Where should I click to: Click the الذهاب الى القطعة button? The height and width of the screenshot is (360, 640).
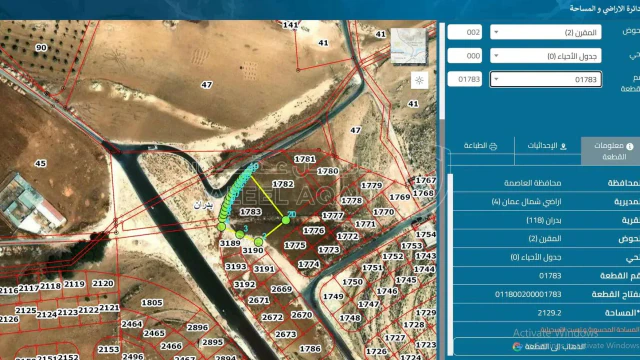pos(547,347)
